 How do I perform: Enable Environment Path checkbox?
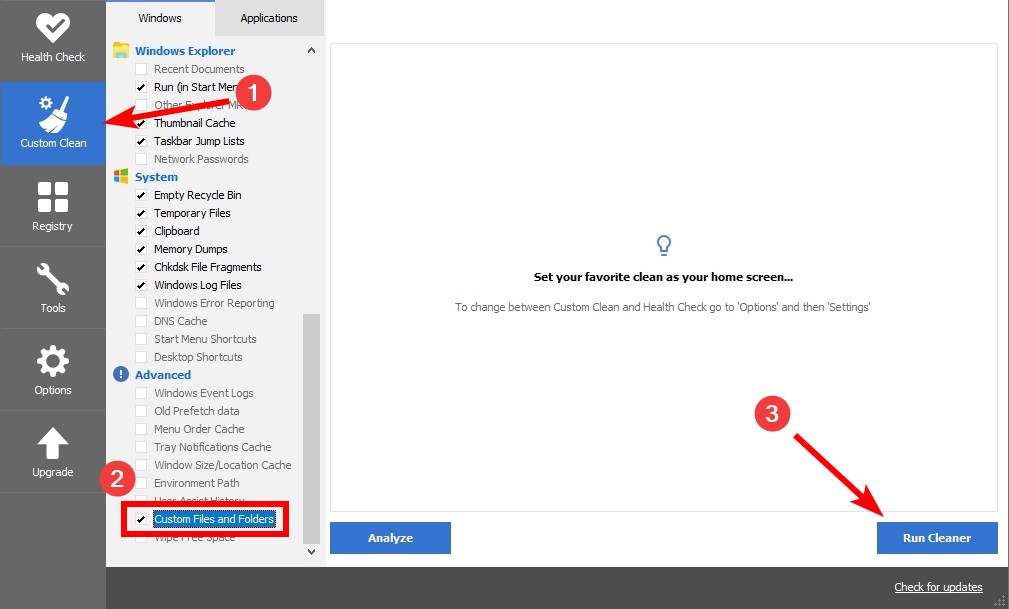pos(141,483)
